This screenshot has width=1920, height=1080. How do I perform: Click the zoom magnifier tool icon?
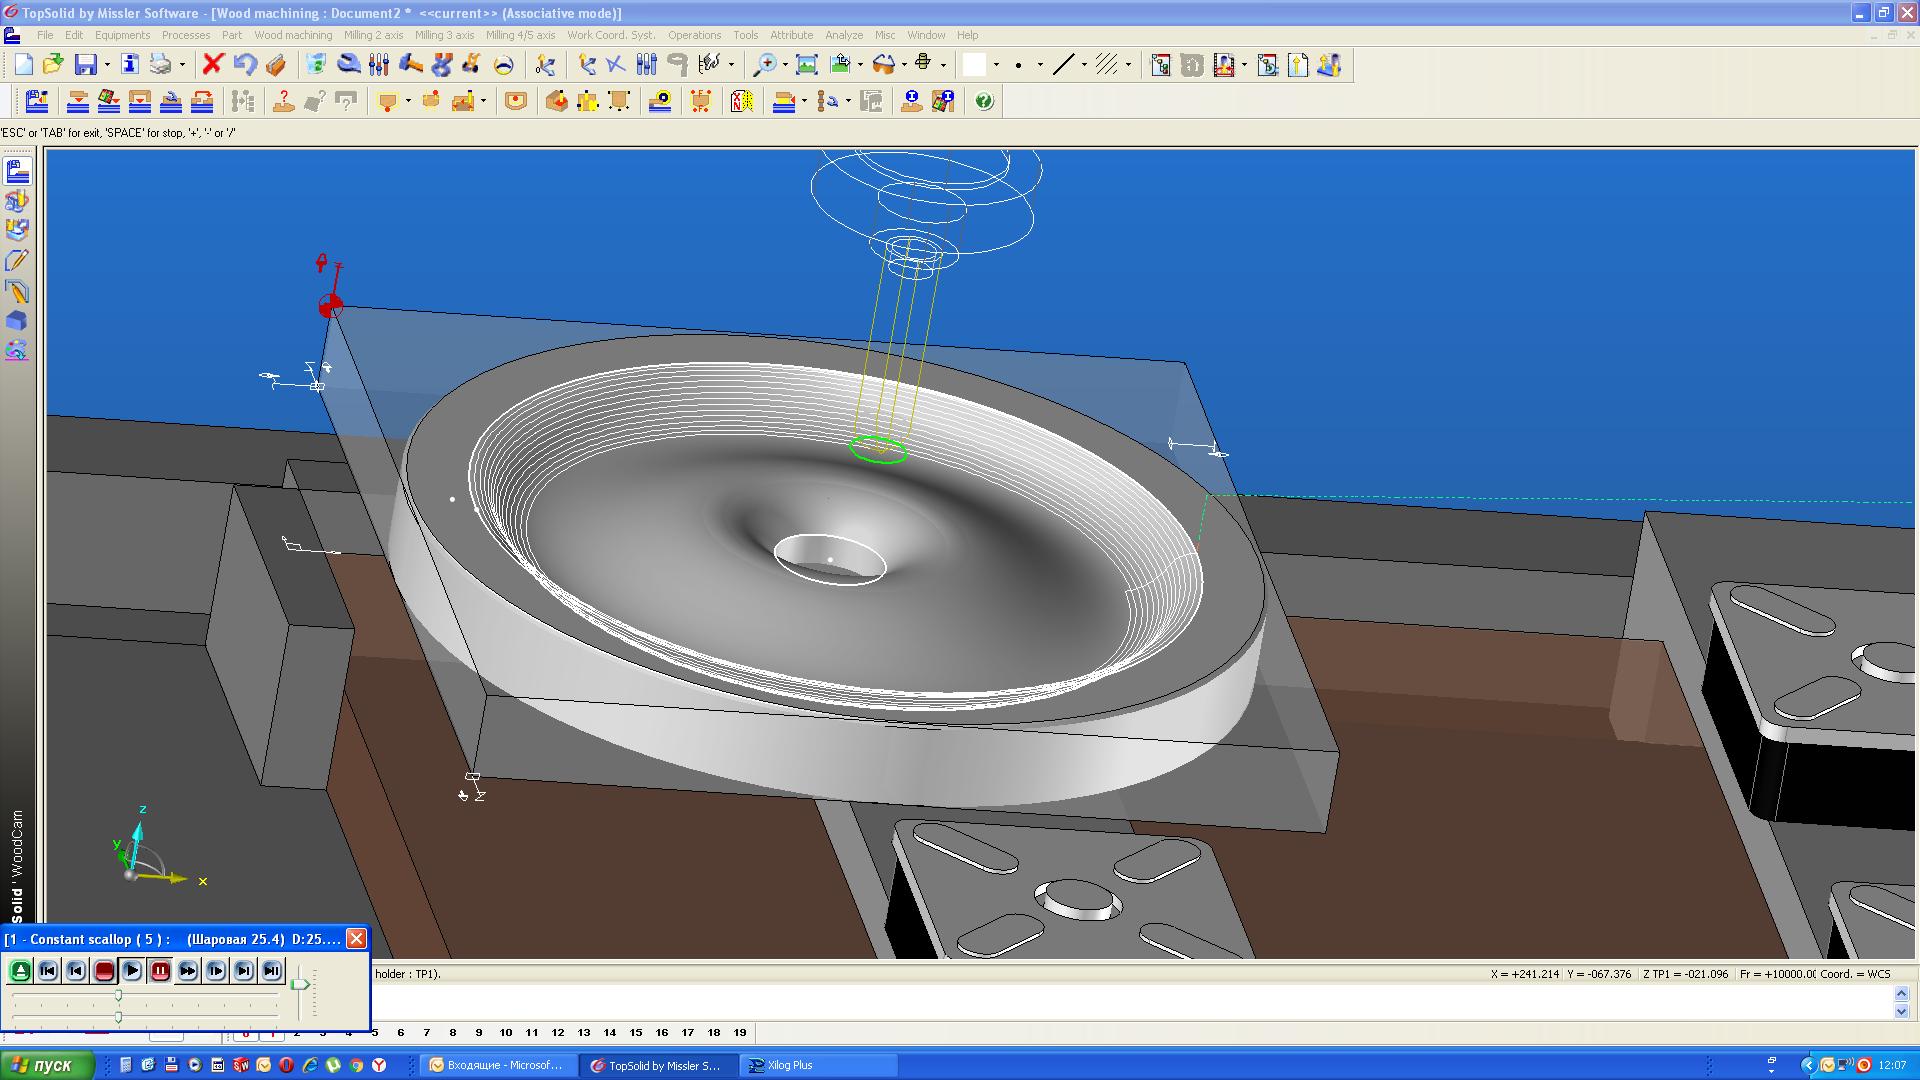click(x=764, y=65)
